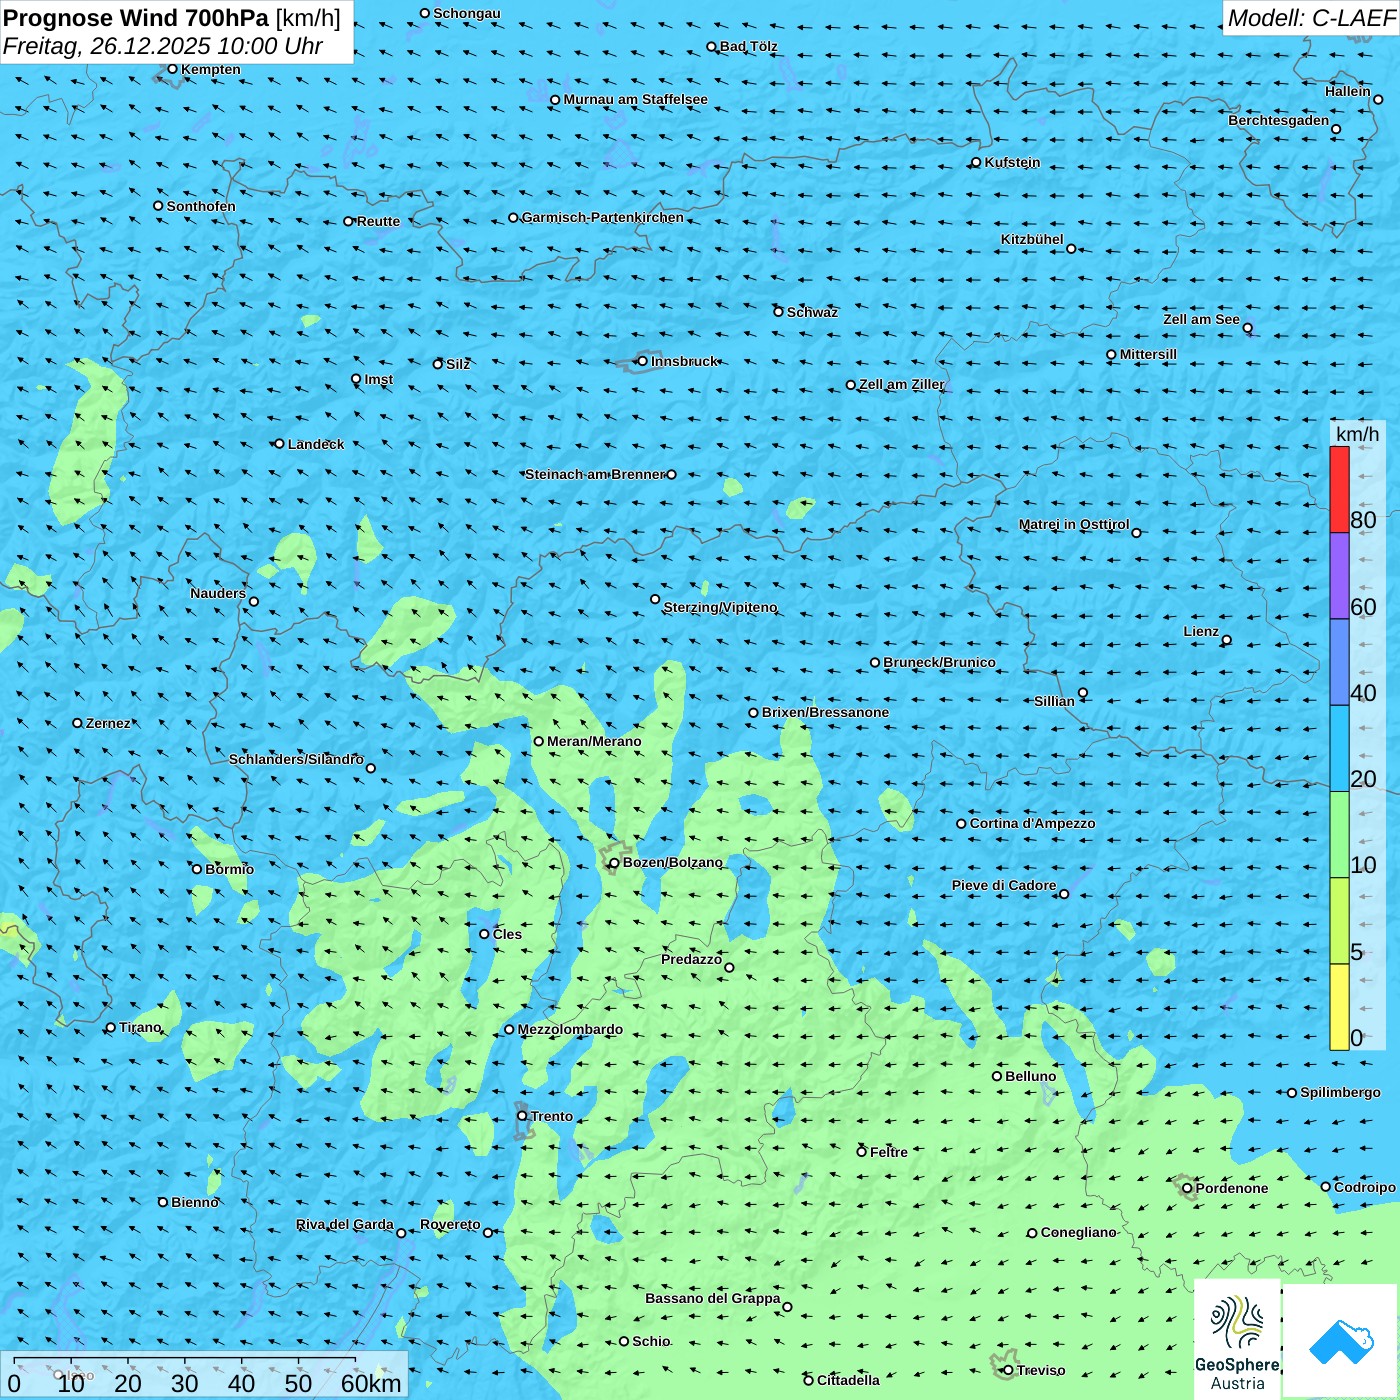Click the Zernez city marker

[77, 723]
